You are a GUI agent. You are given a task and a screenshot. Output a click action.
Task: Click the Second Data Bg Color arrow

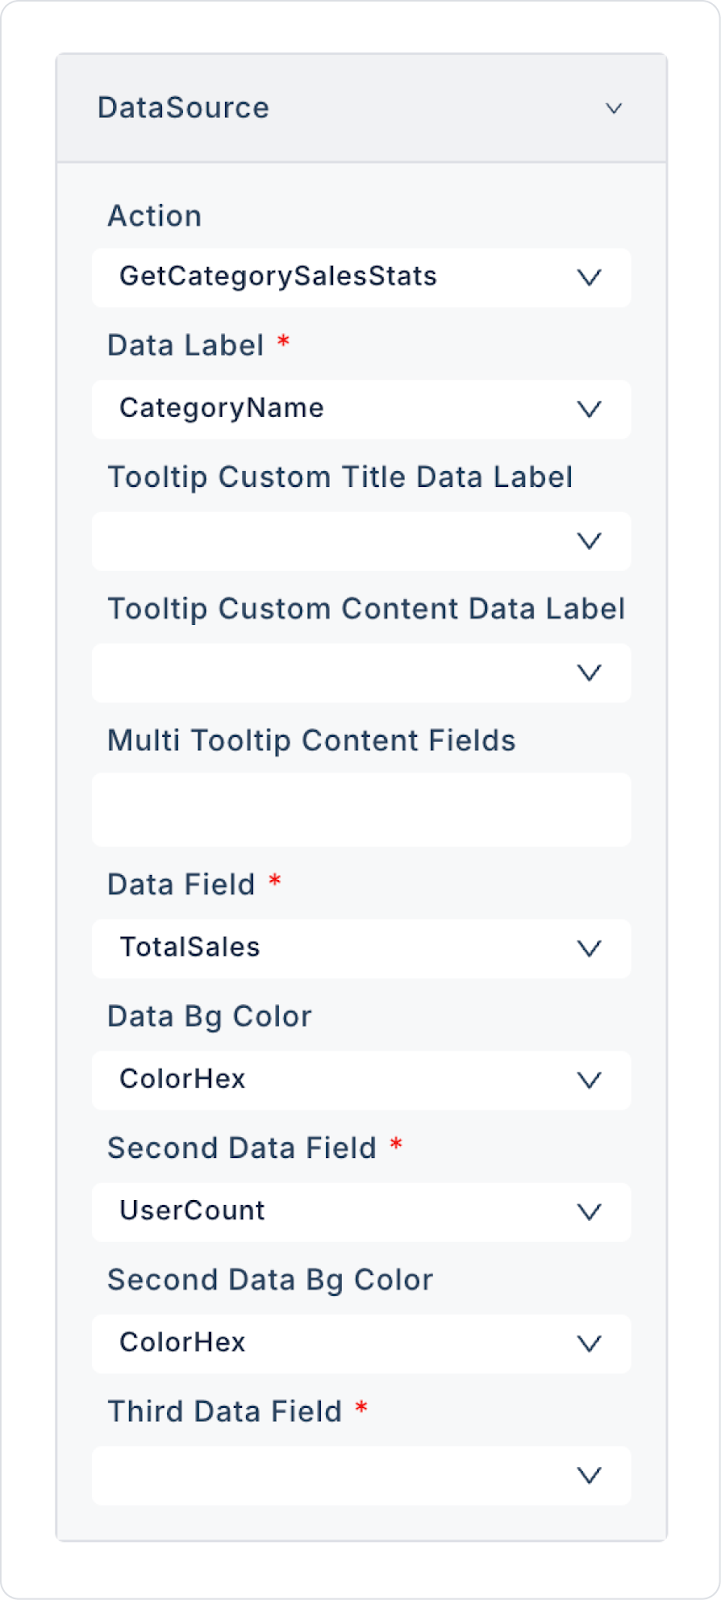click(x=589, y=1344)
